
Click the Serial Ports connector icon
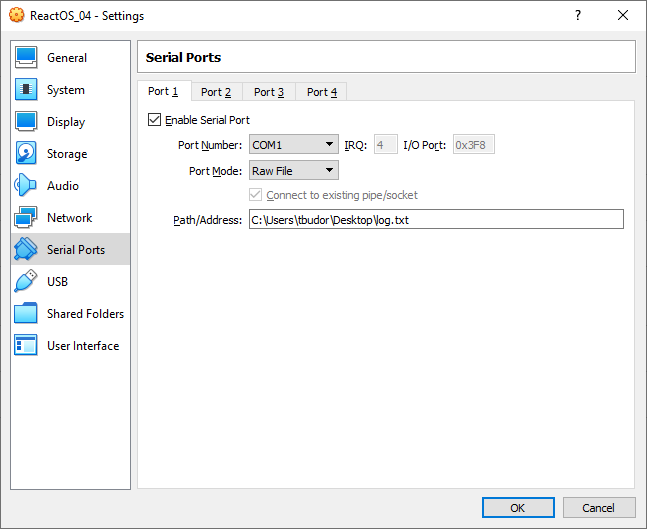point(26,249)
